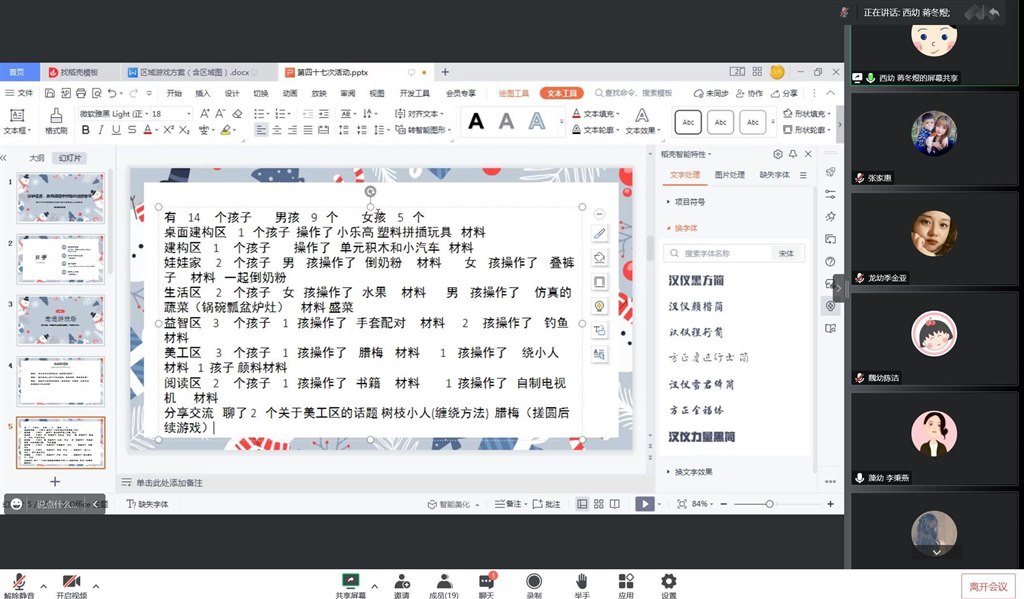Align text left
This screenshot has height=599, width=1024.
tap(261, 130)
